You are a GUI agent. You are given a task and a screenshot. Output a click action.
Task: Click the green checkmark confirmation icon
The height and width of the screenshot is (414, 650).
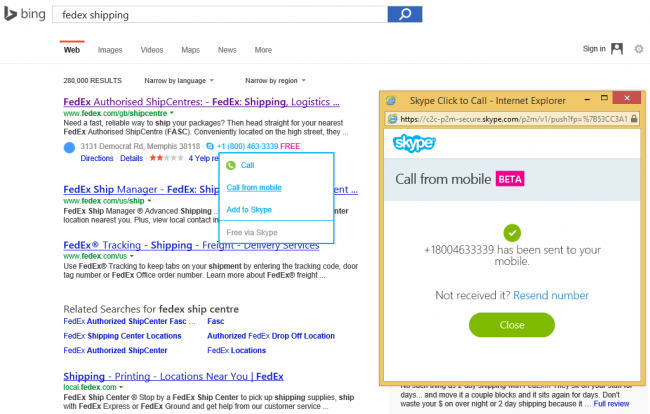(x=512, y=233)
